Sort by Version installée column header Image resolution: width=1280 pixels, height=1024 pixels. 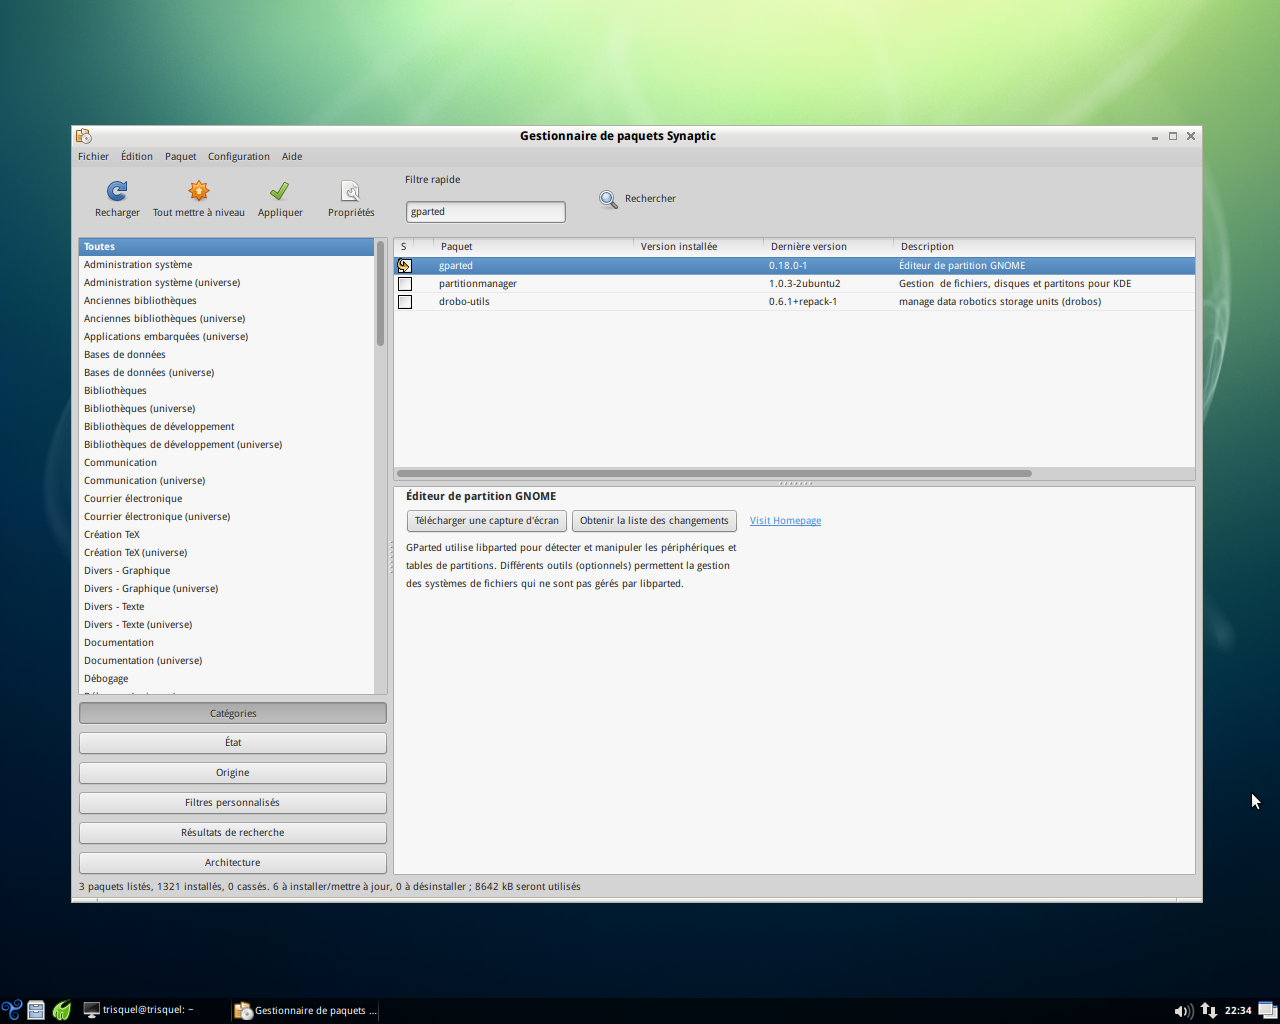coord(698,247)
